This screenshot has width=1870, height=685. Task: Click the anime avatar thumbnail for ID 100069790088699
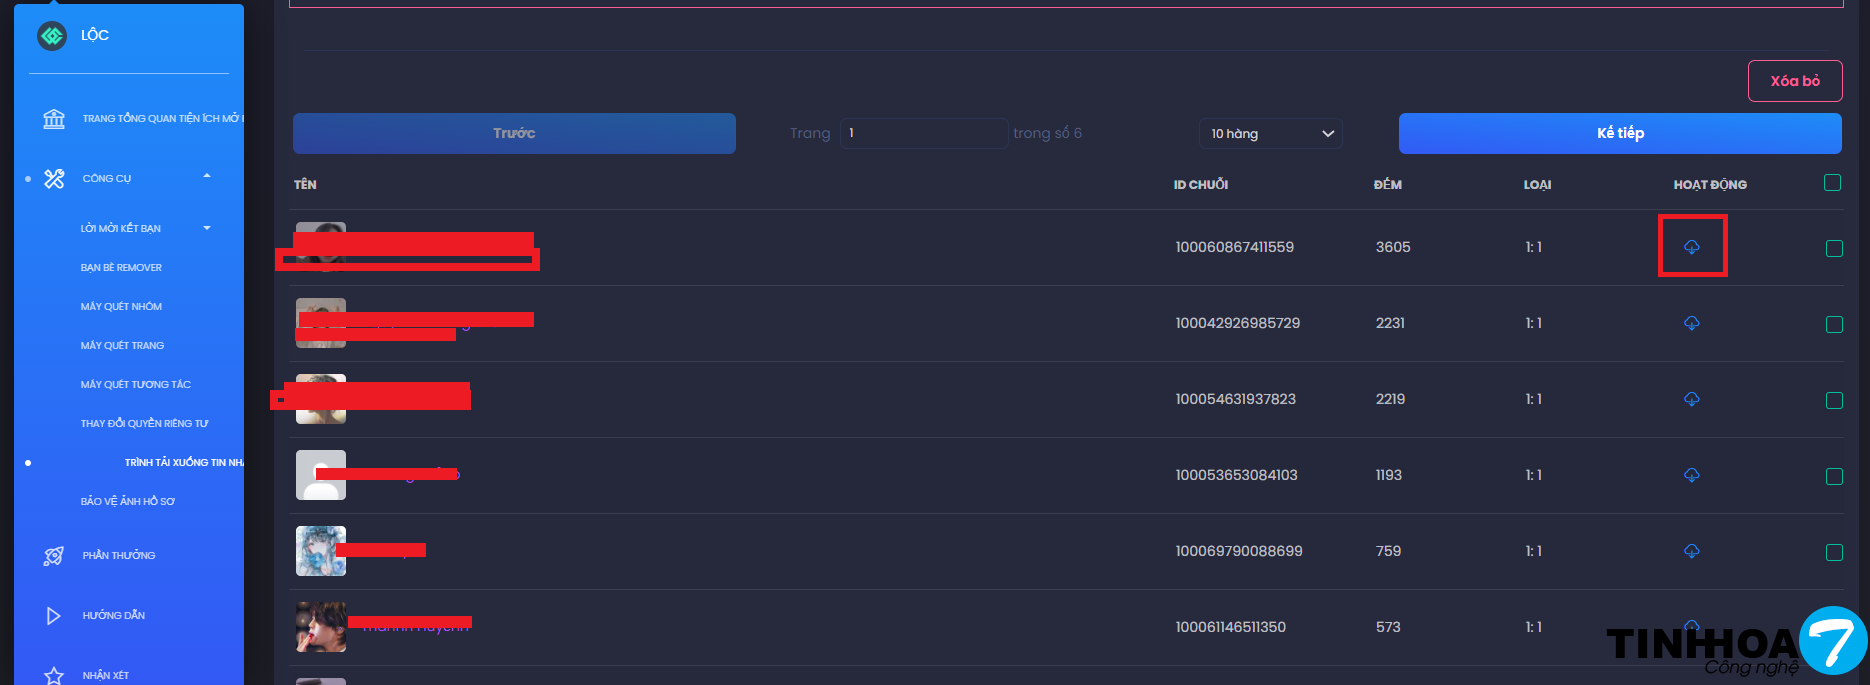(x=321, y=551)
